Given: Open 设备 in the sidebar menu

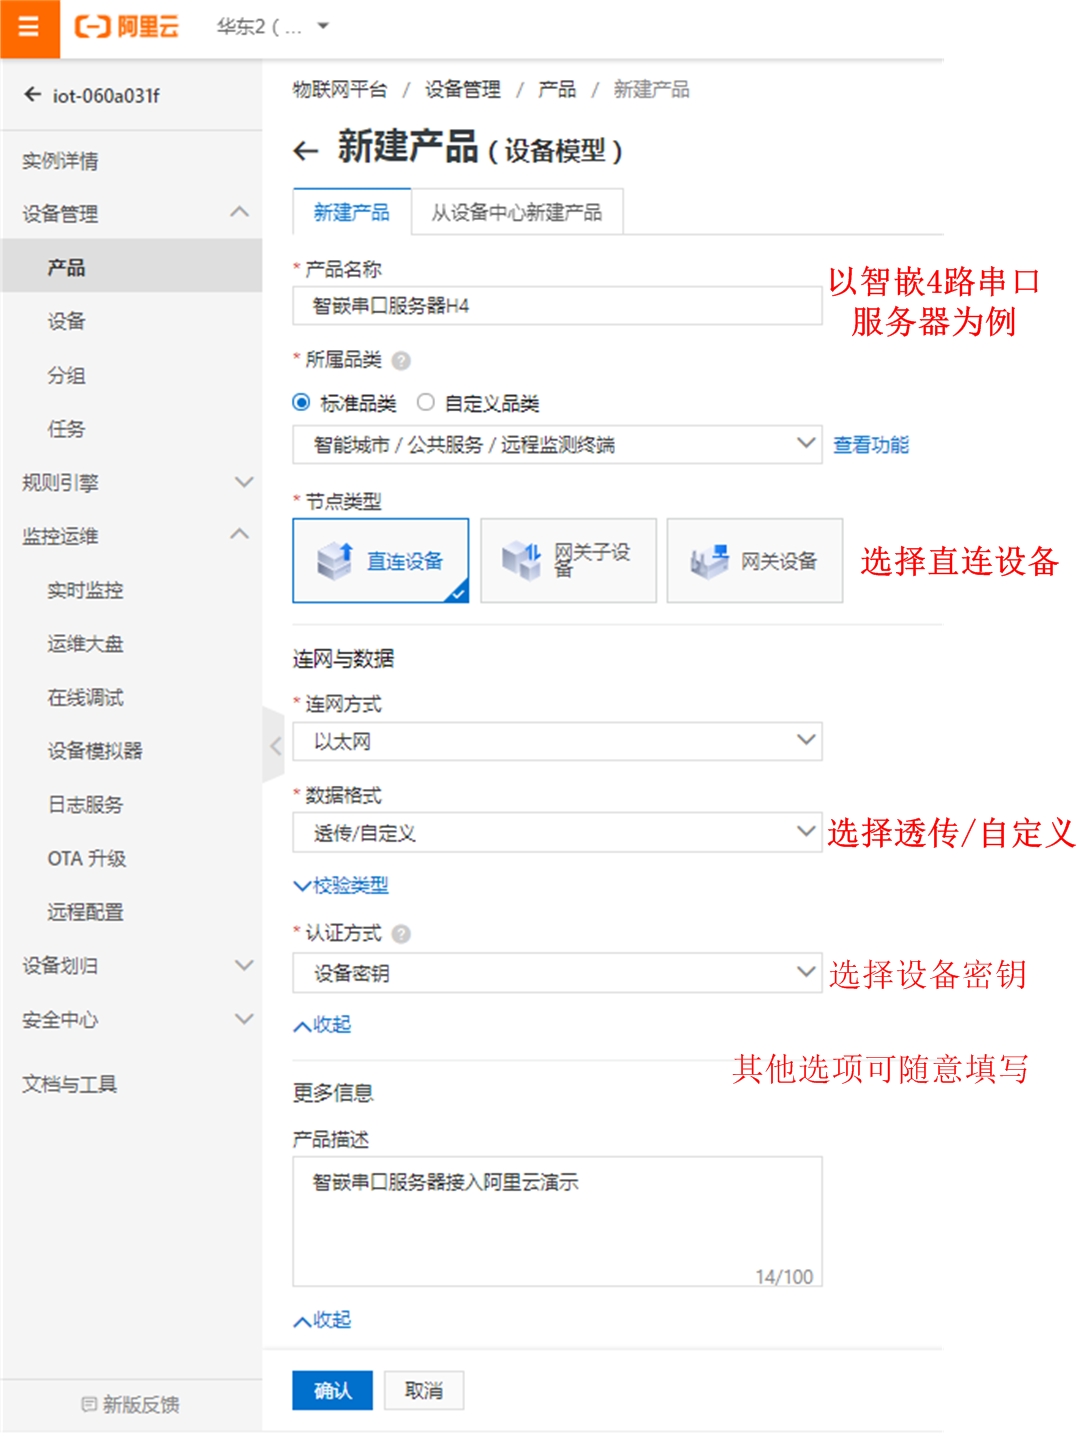Looking at the screenshot, I should pyautogui.click(x=66, y=321).
